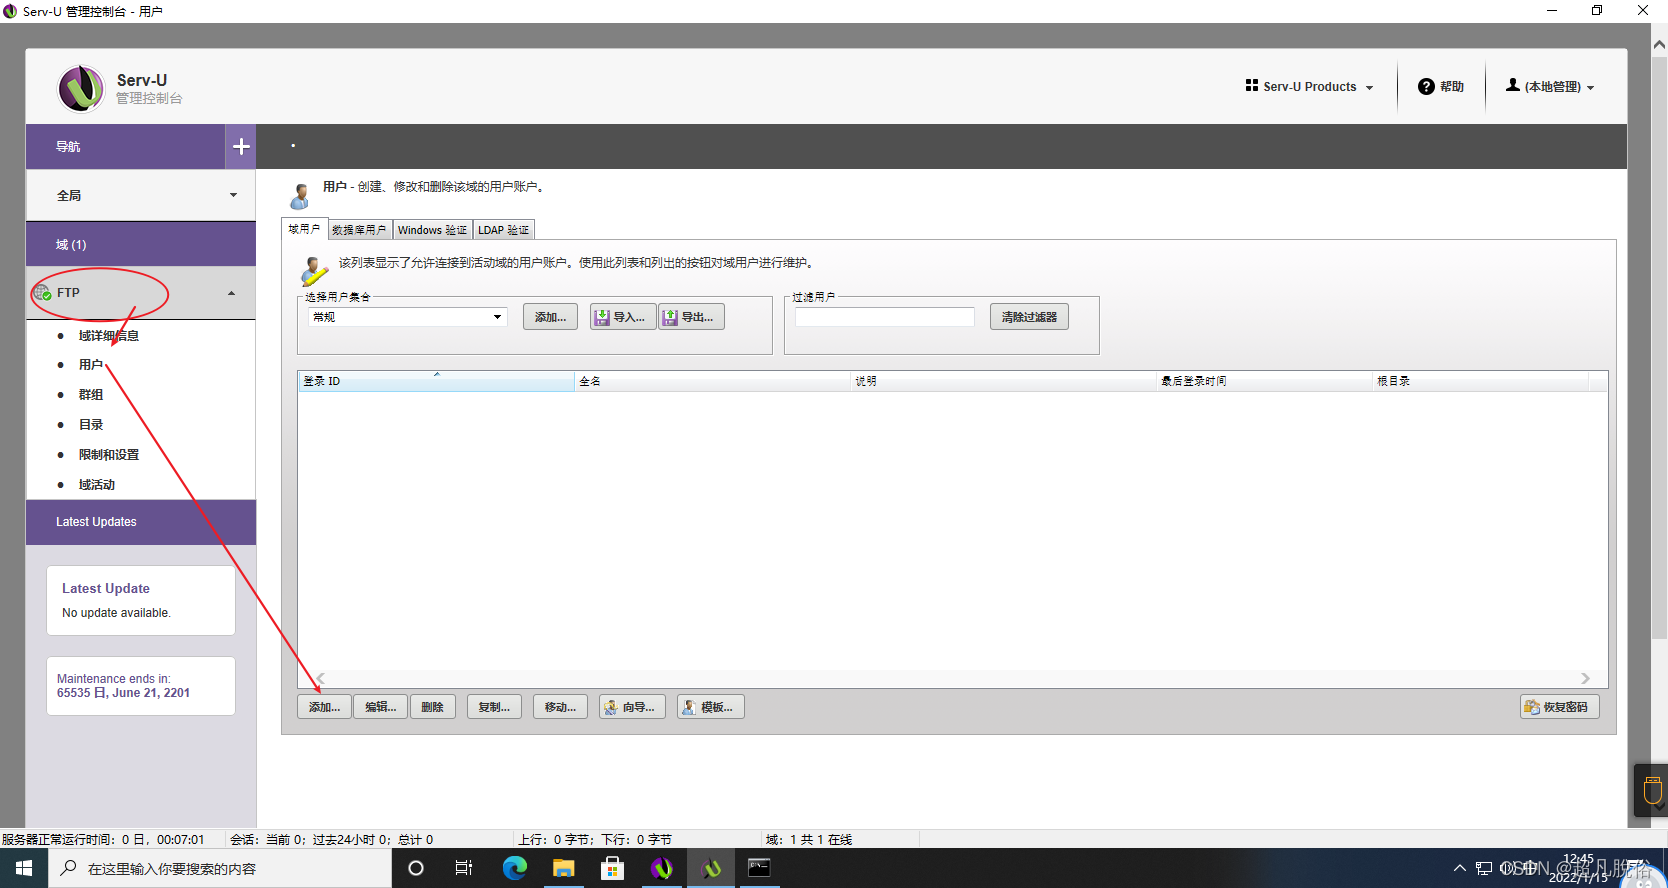
Task: Click the Serv-U Products grid icon
Action: click(x=1251, y=85)
